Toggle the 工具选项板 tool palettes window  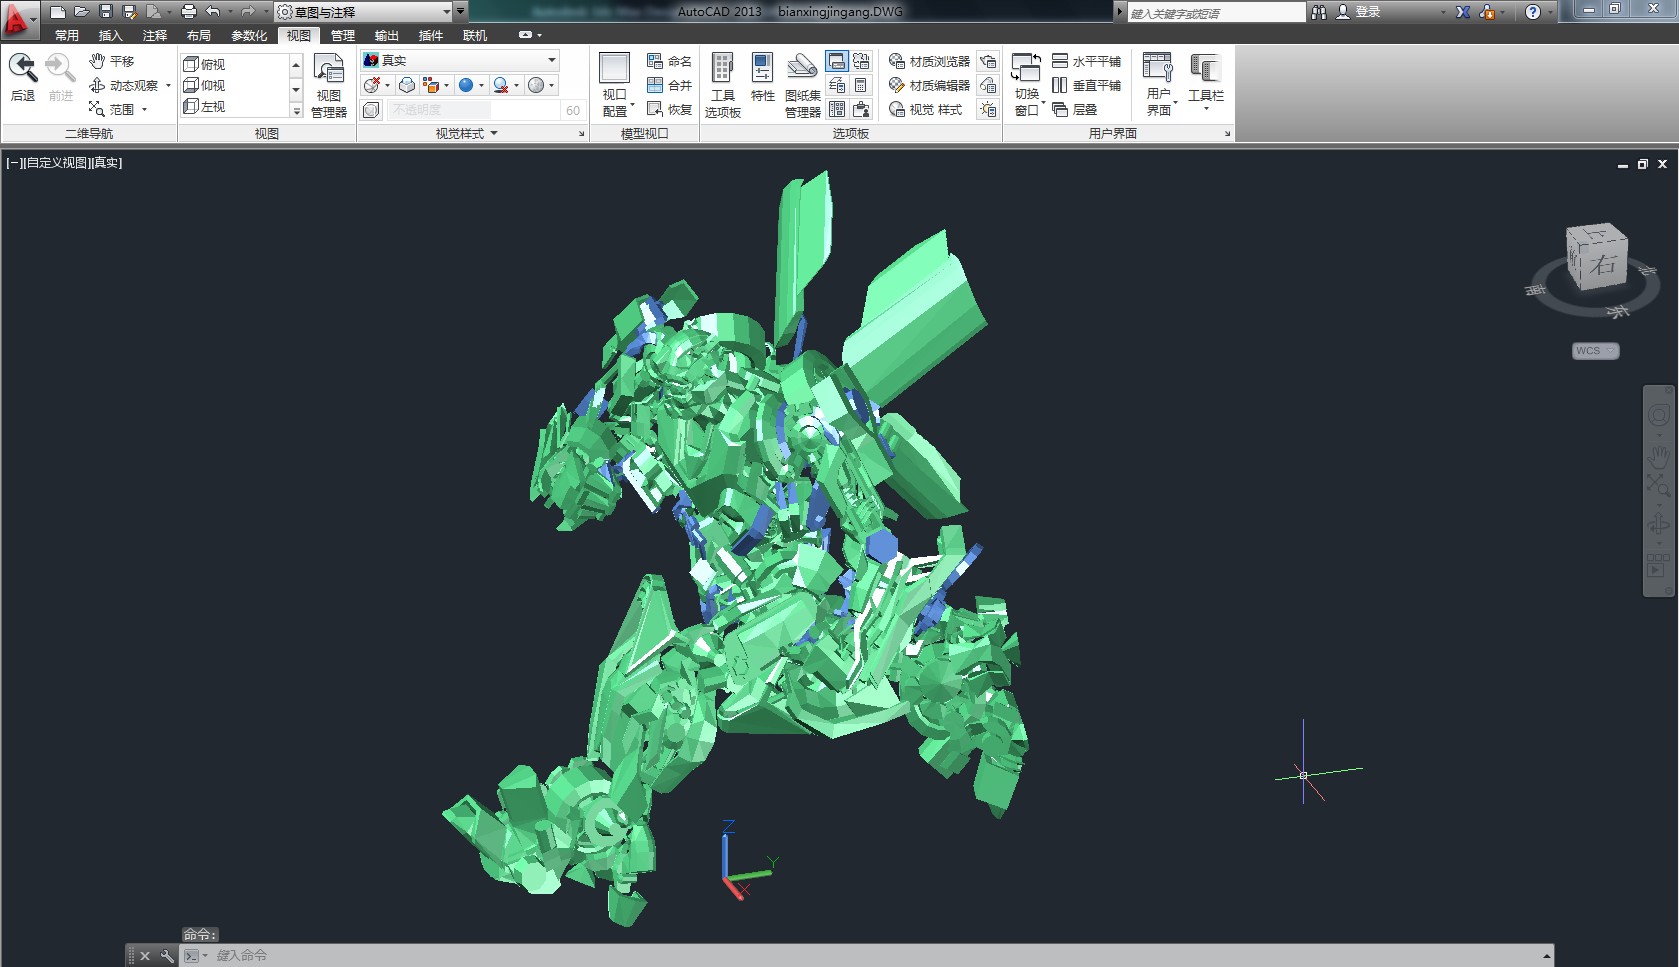click(722, 85)
